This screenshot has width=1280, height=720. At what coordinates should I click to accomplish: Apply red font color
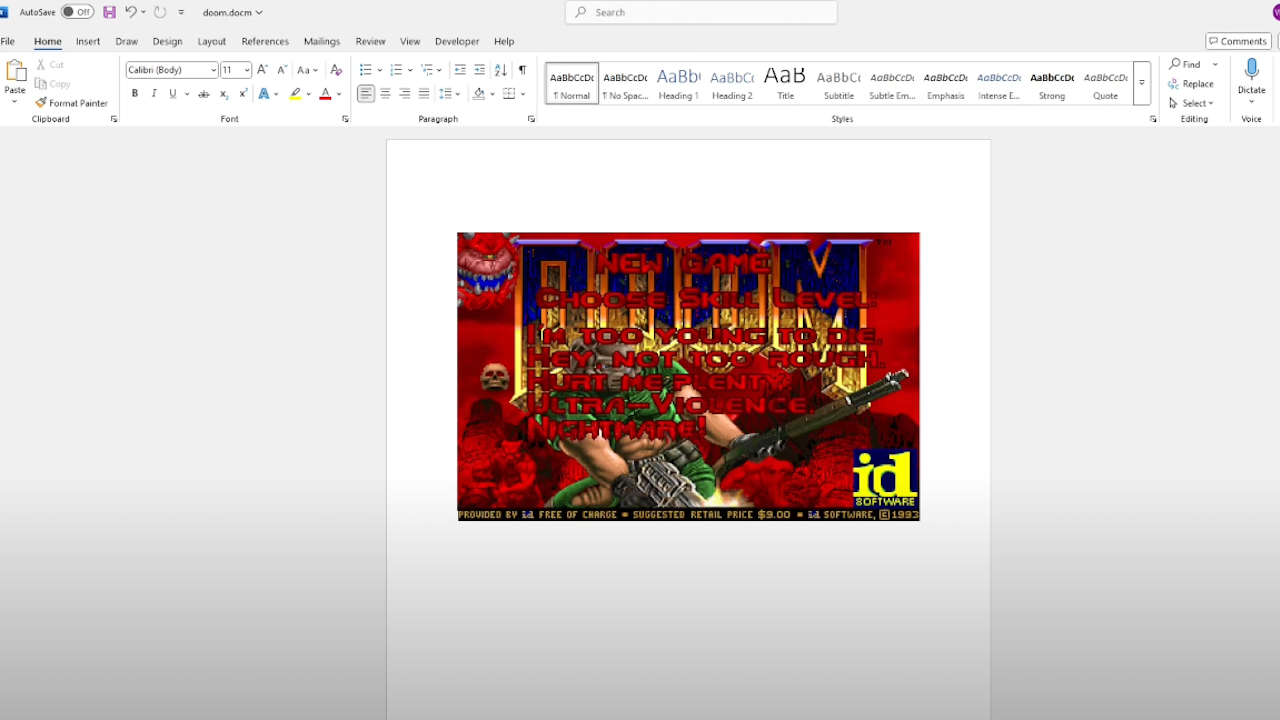tap(325, 94)
